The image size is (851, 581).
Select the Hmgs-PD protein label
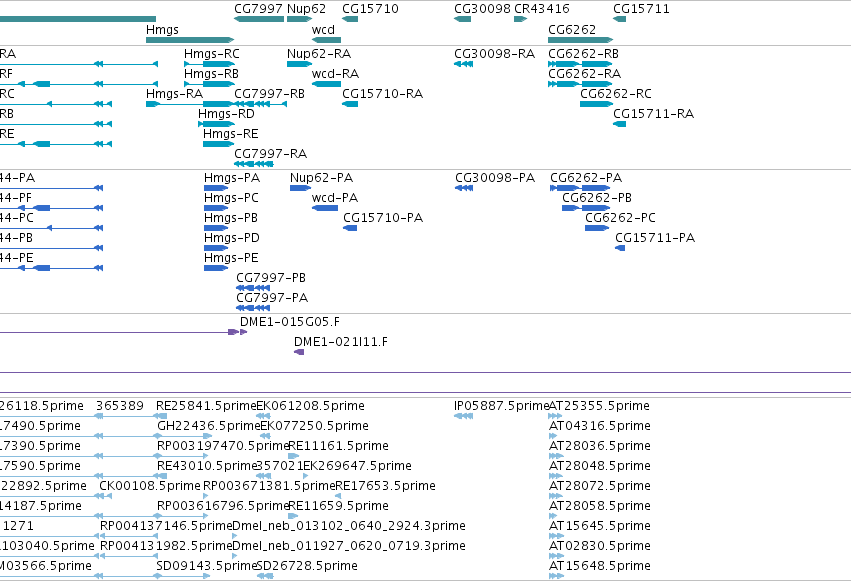232,238
